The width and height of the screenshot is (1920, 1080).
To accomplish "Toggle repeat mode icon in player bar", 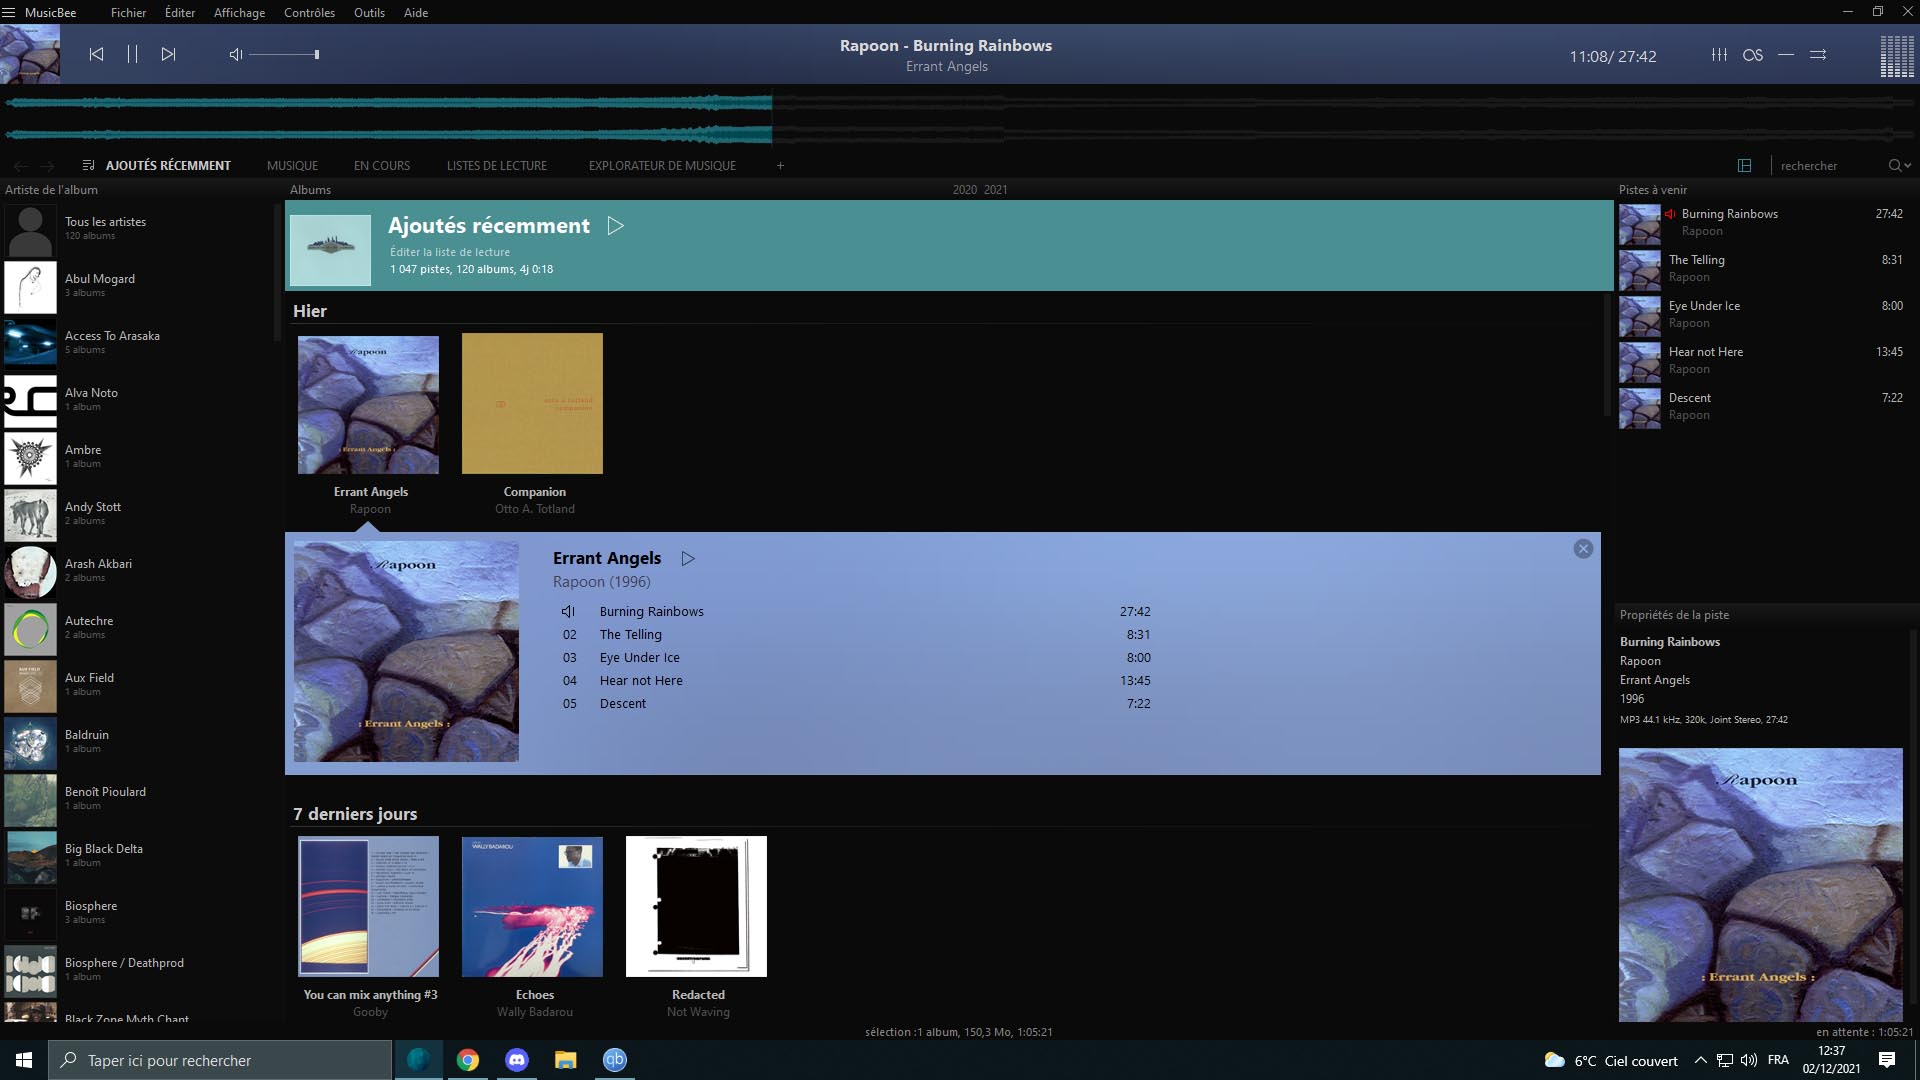I will click(x=1786, y=55).
